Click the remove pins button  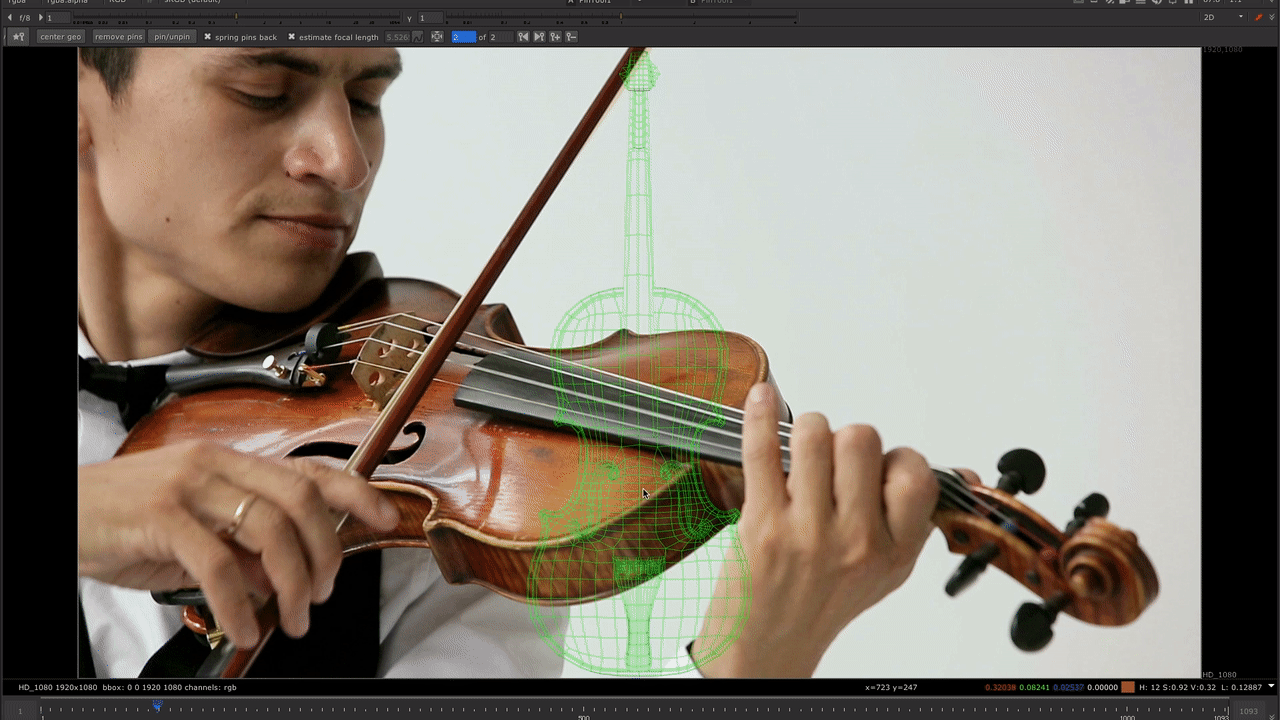click(x=119, y=37)
